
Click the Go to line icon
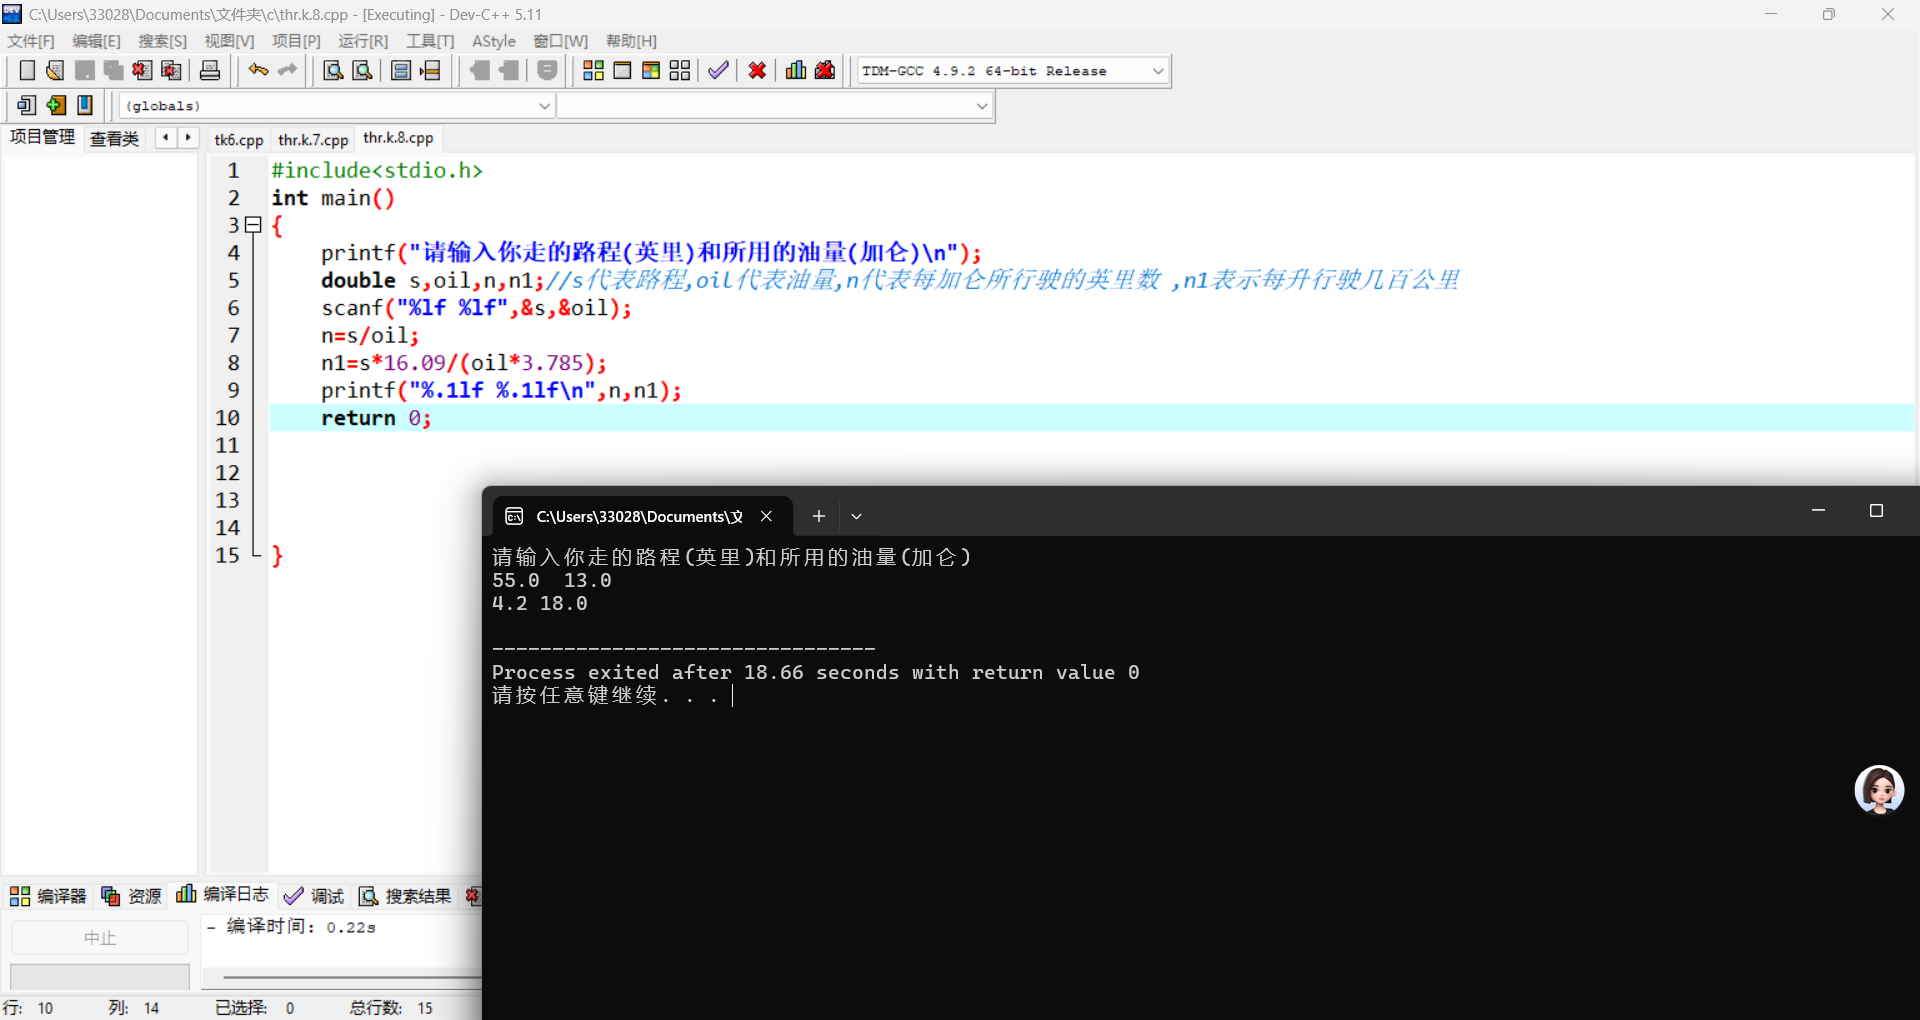tap(430, 70)
